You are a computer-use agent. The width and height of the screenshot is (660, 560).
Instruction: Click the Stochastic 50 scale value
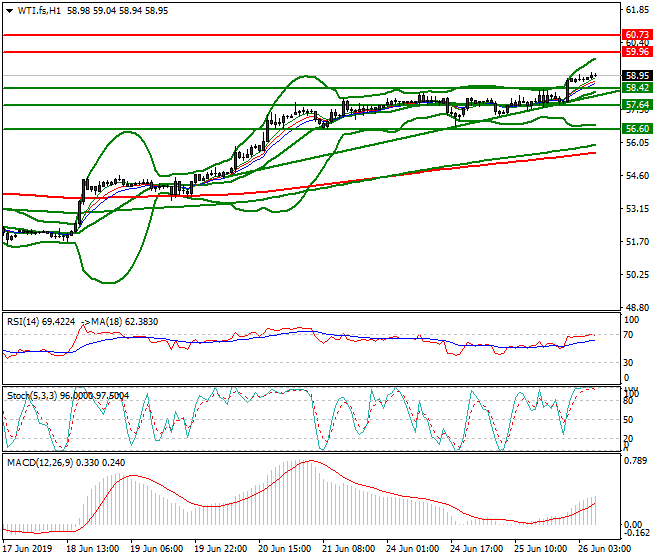(x=628, y=420)
